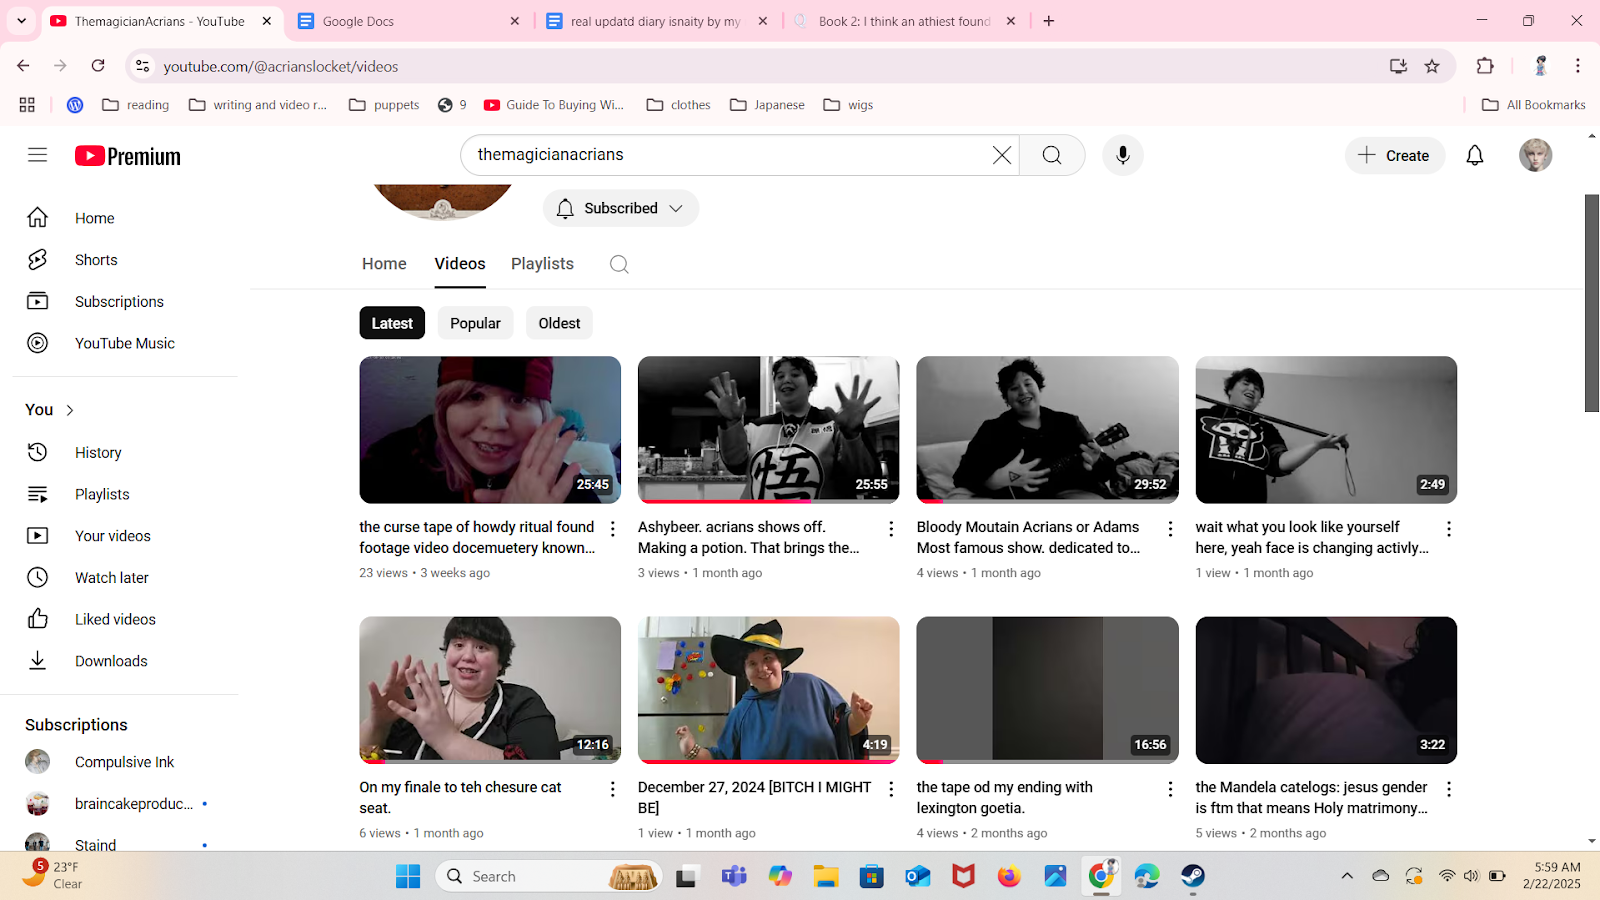
Task: Open options for 'the Mandela catelogs' video
Action: [x=1448, y=789]
